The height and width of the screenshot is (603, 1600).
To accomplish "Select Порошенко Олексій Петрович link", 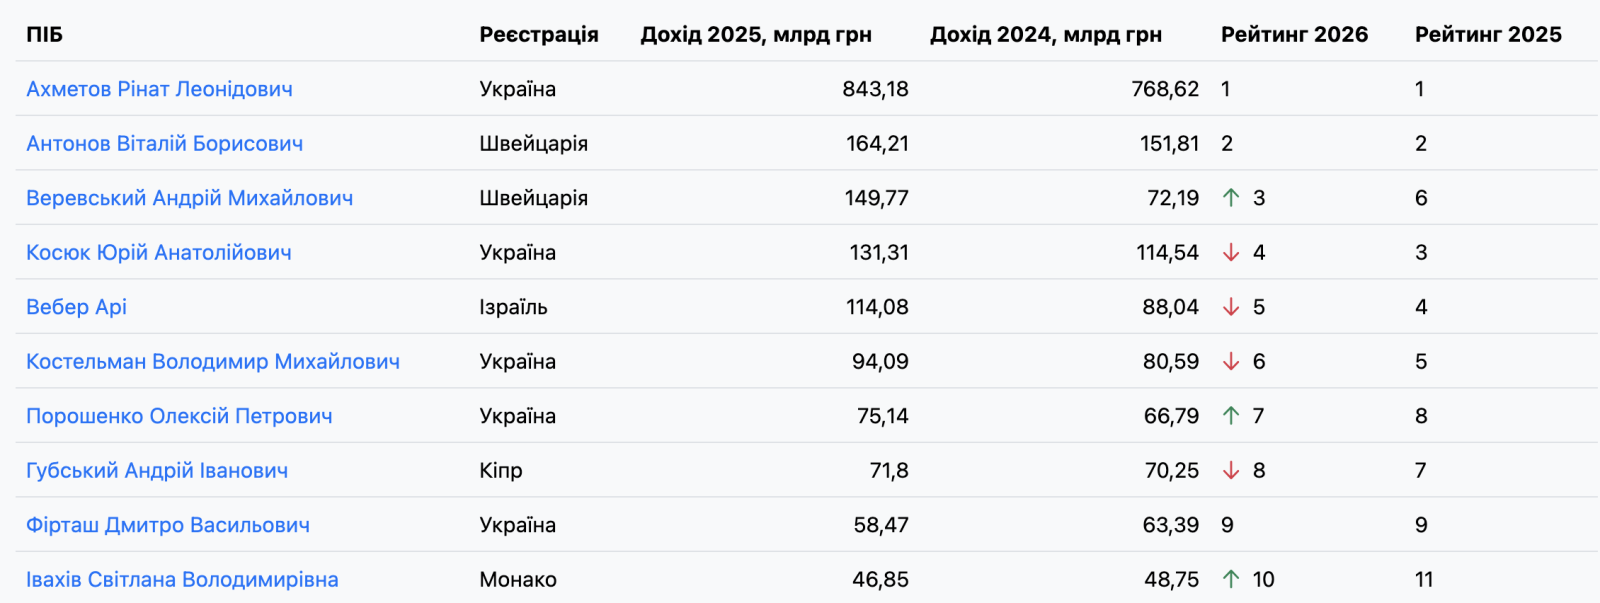I will pyautogui.click(x=179, y=416).
